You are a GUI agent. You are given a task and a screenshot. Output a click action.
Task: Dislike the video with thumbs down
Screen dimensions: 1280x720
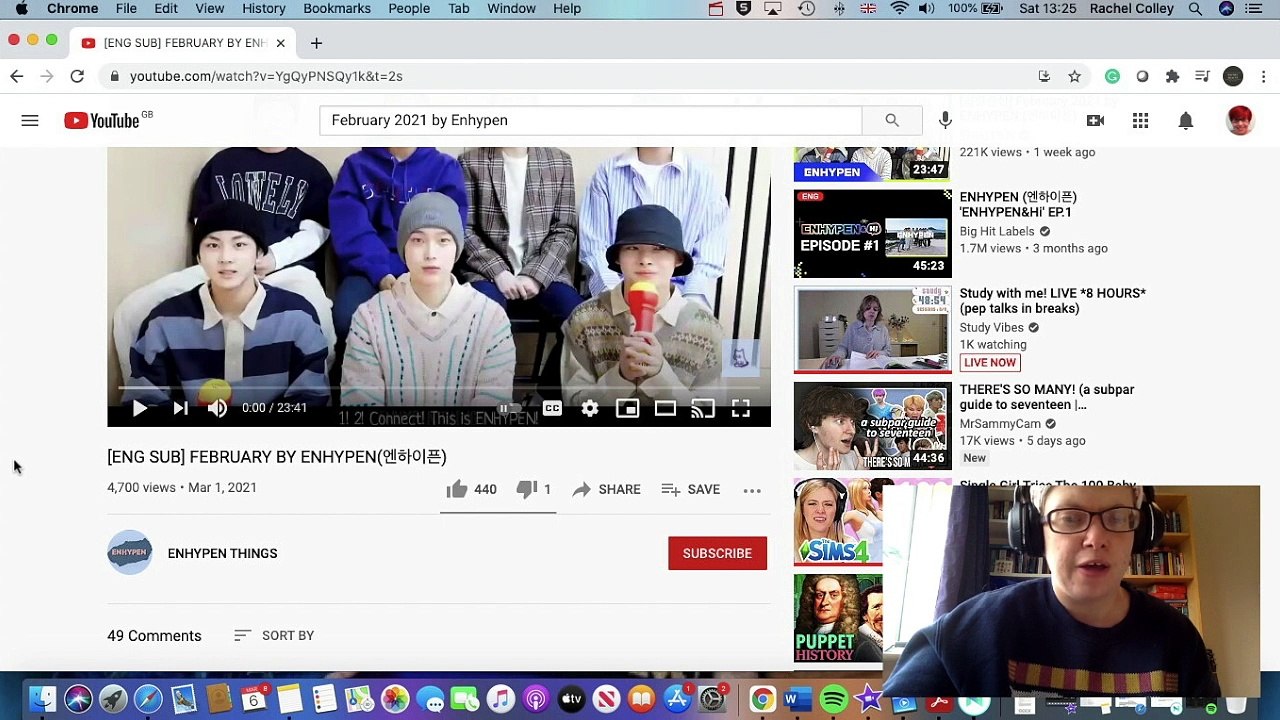point(533,489)
